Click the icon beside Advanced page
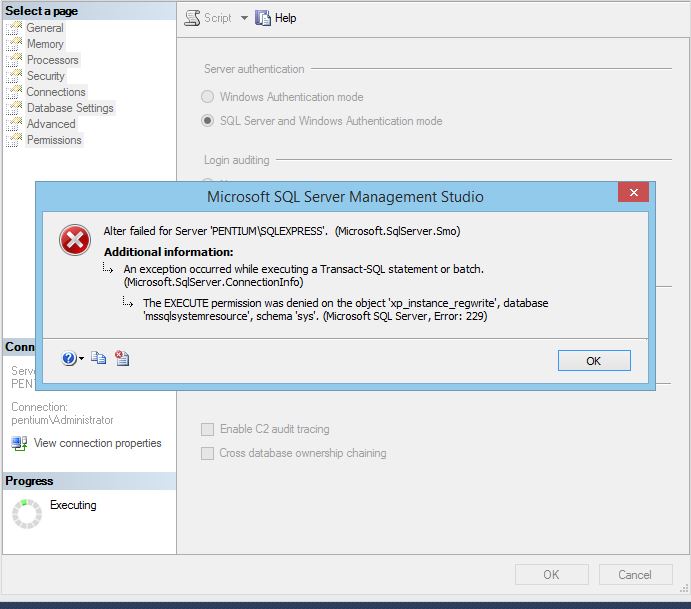This screenshot has width=691, height=609. (14, 124)
